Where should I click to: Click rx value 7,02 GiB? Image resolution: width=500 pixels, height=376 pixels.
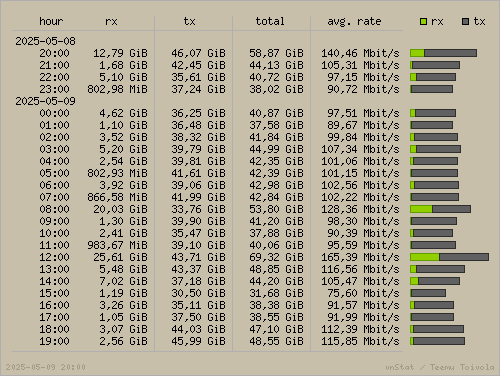pyautogui.click(x=123, y=281)
